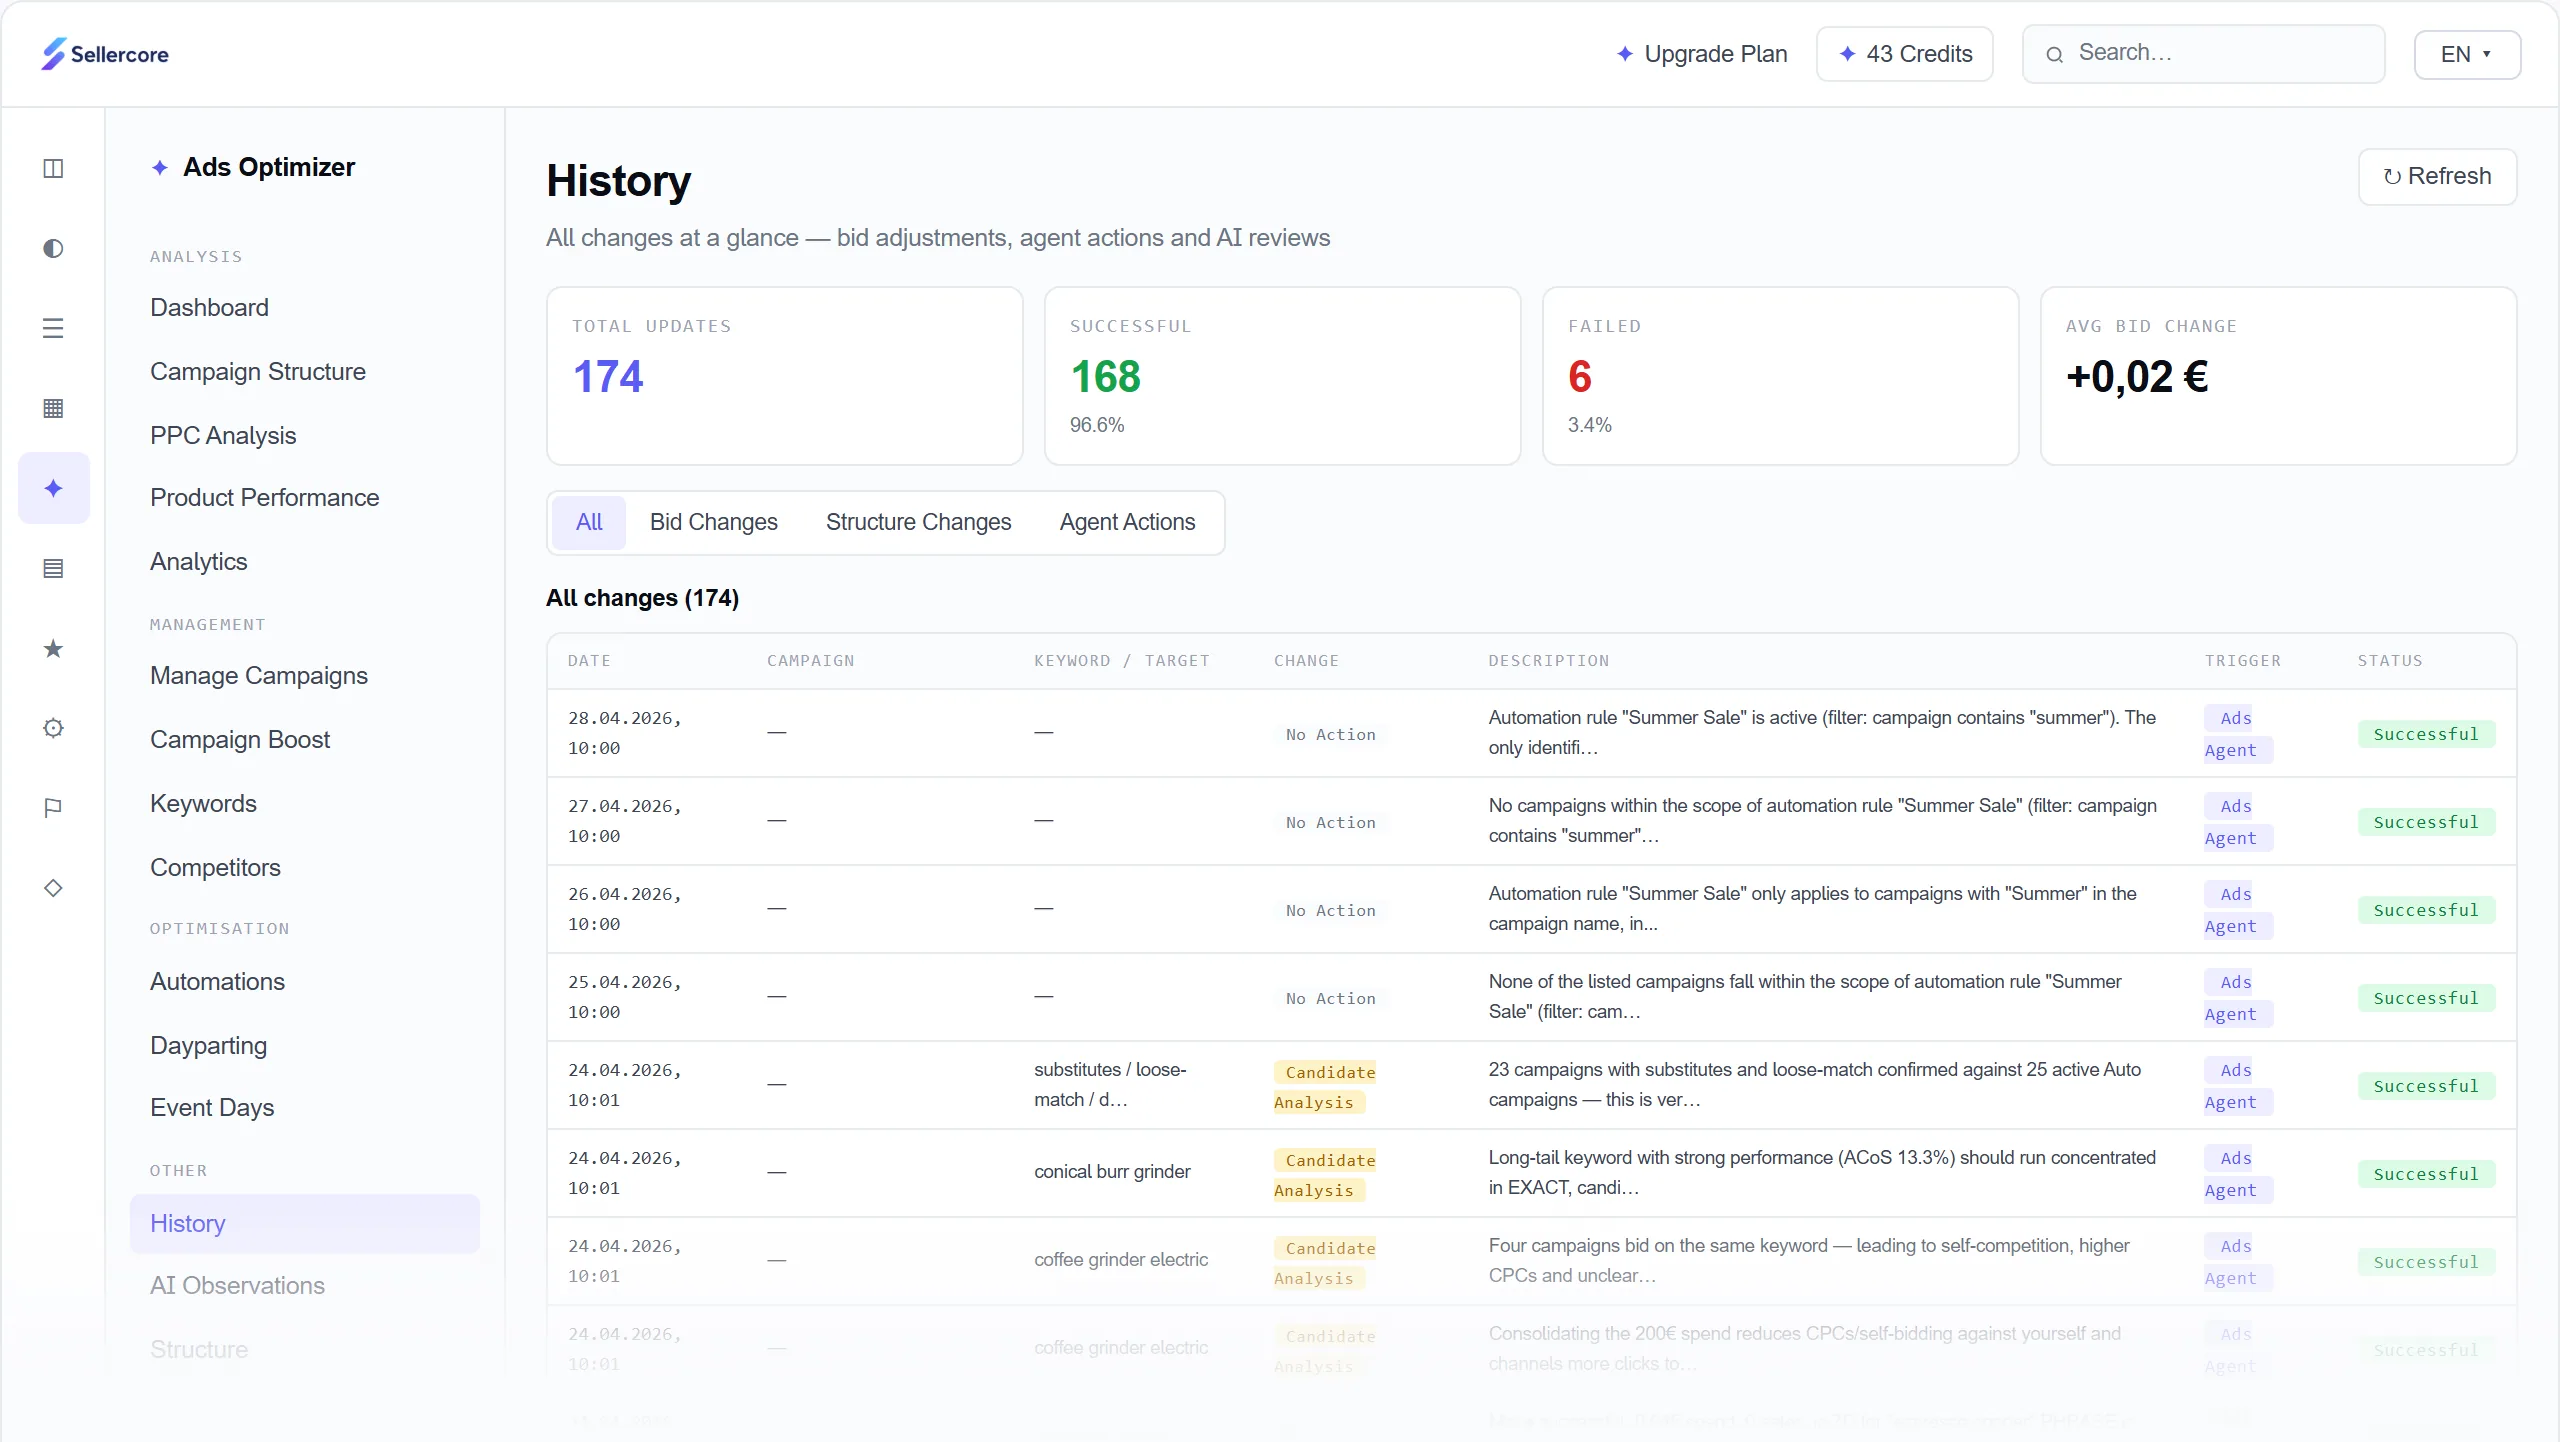Click the 27.04.2026 row's No Action badge
This screenshot has width=2560, height=1442.
pos(1330,822)
